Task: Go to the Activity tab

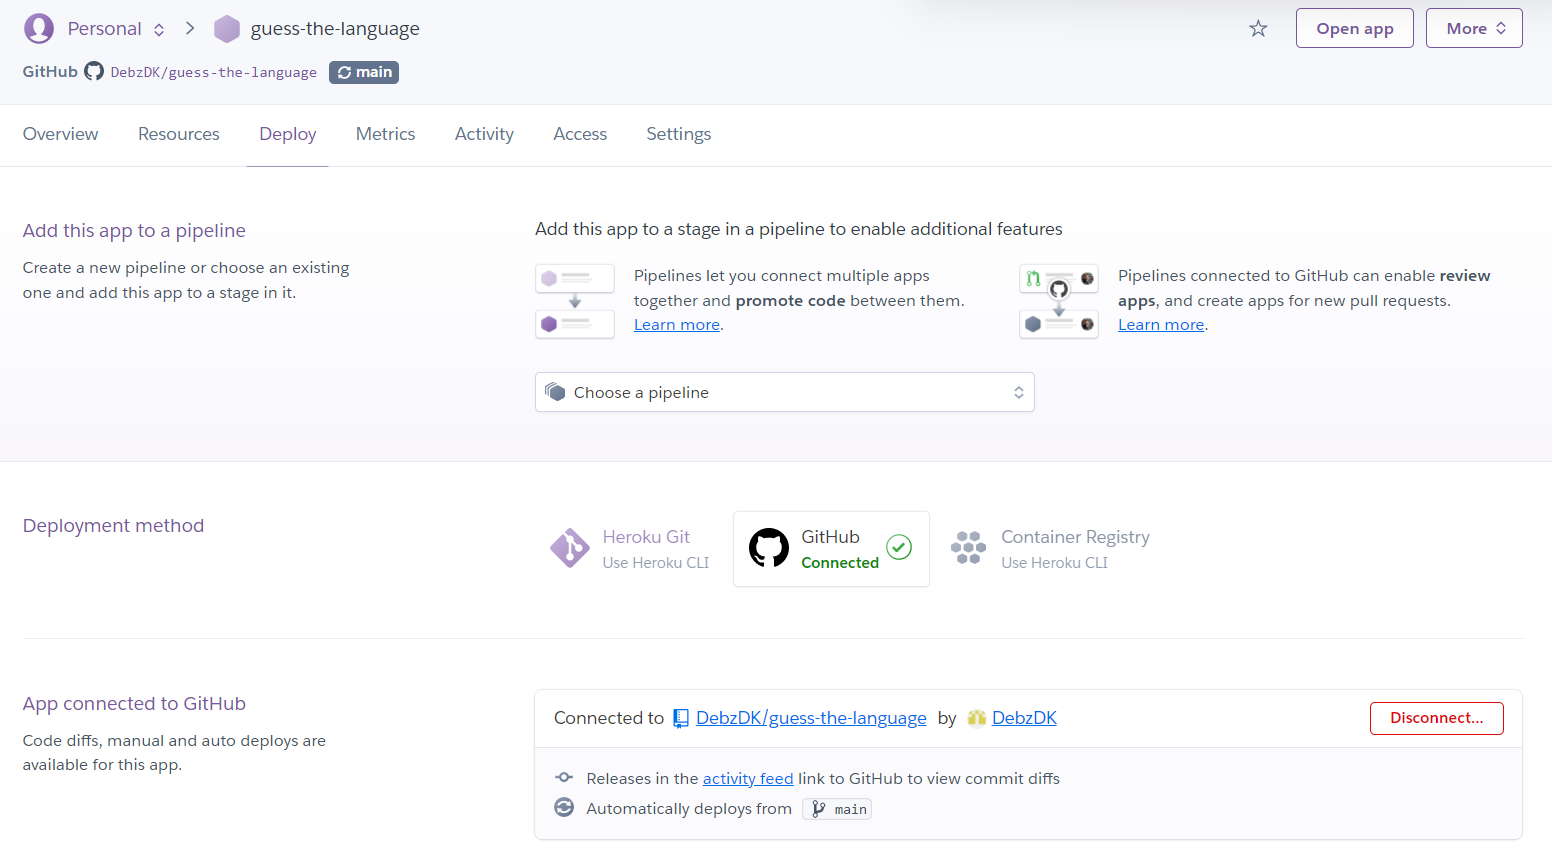Action: 484,134
